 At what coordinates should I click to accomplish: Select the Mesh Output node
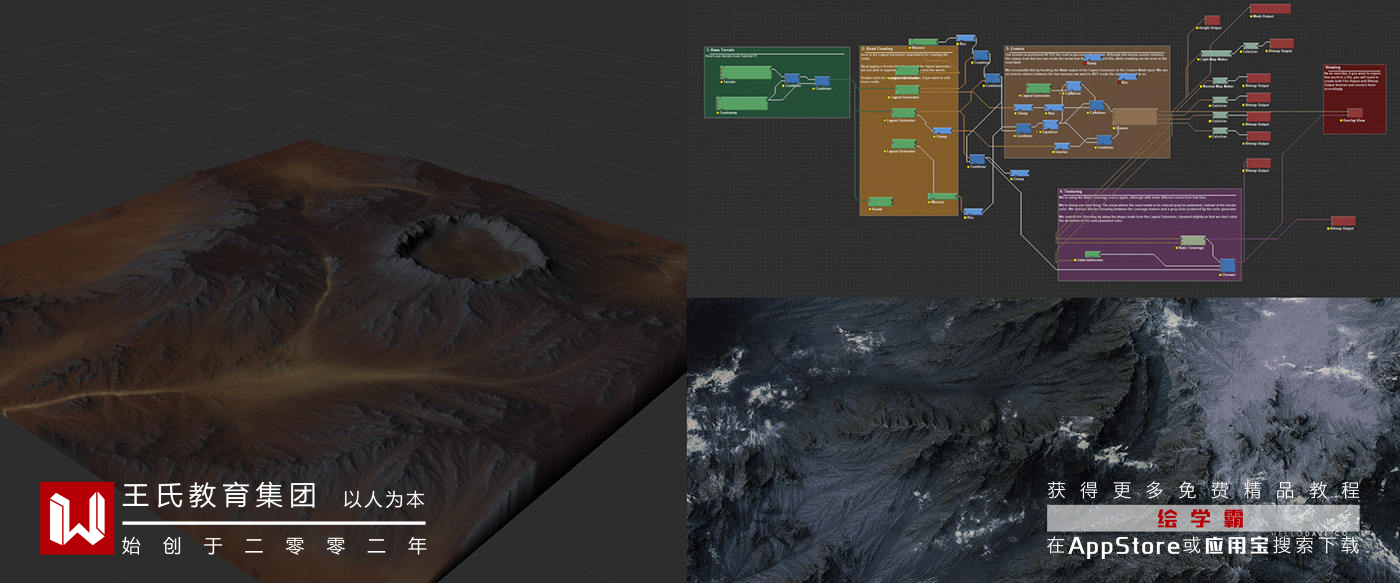pos(1270,8)
